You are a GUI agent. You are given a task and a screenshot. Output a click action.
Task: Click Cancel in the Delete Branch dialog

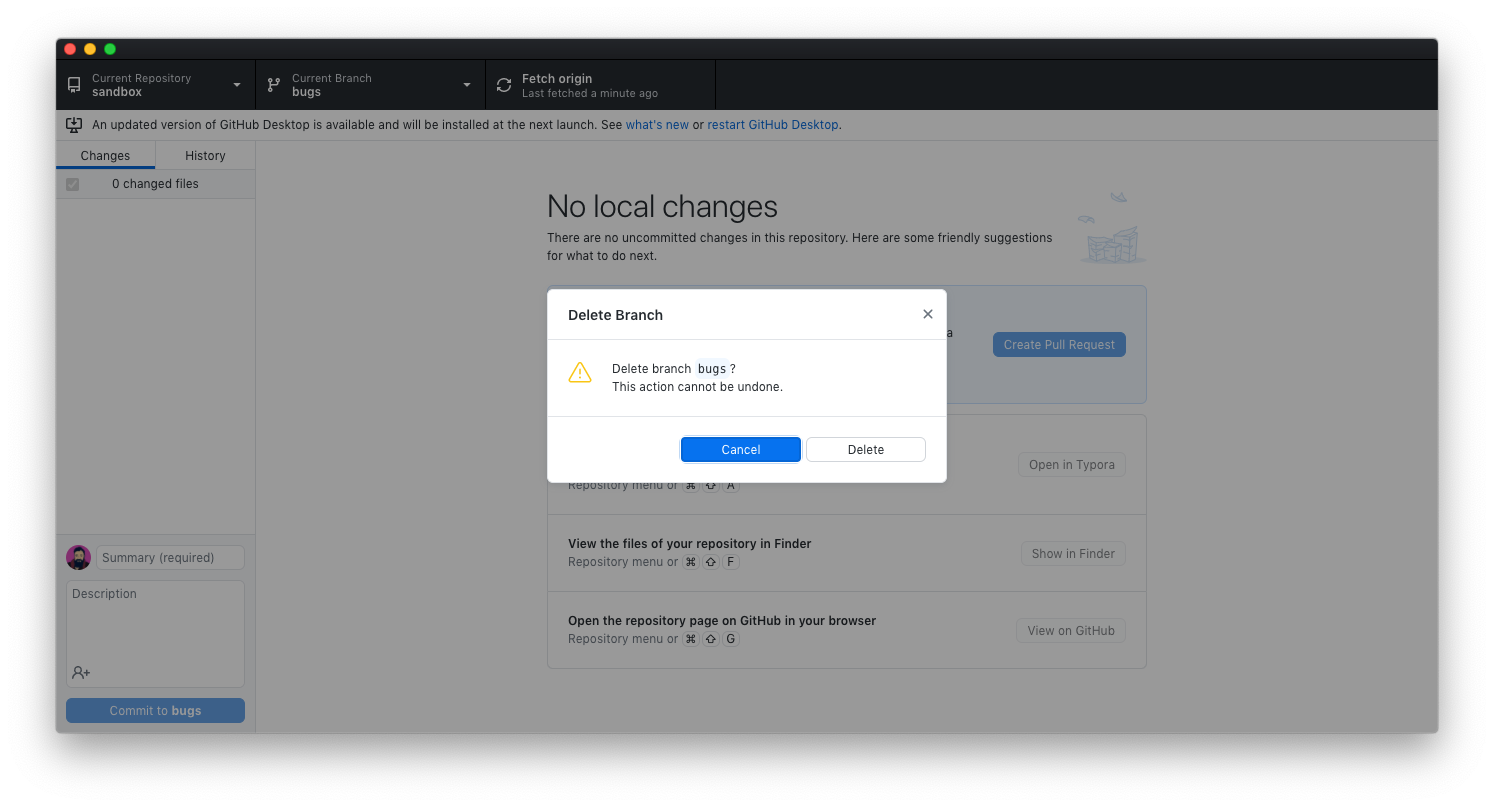[x=740, y=449]
